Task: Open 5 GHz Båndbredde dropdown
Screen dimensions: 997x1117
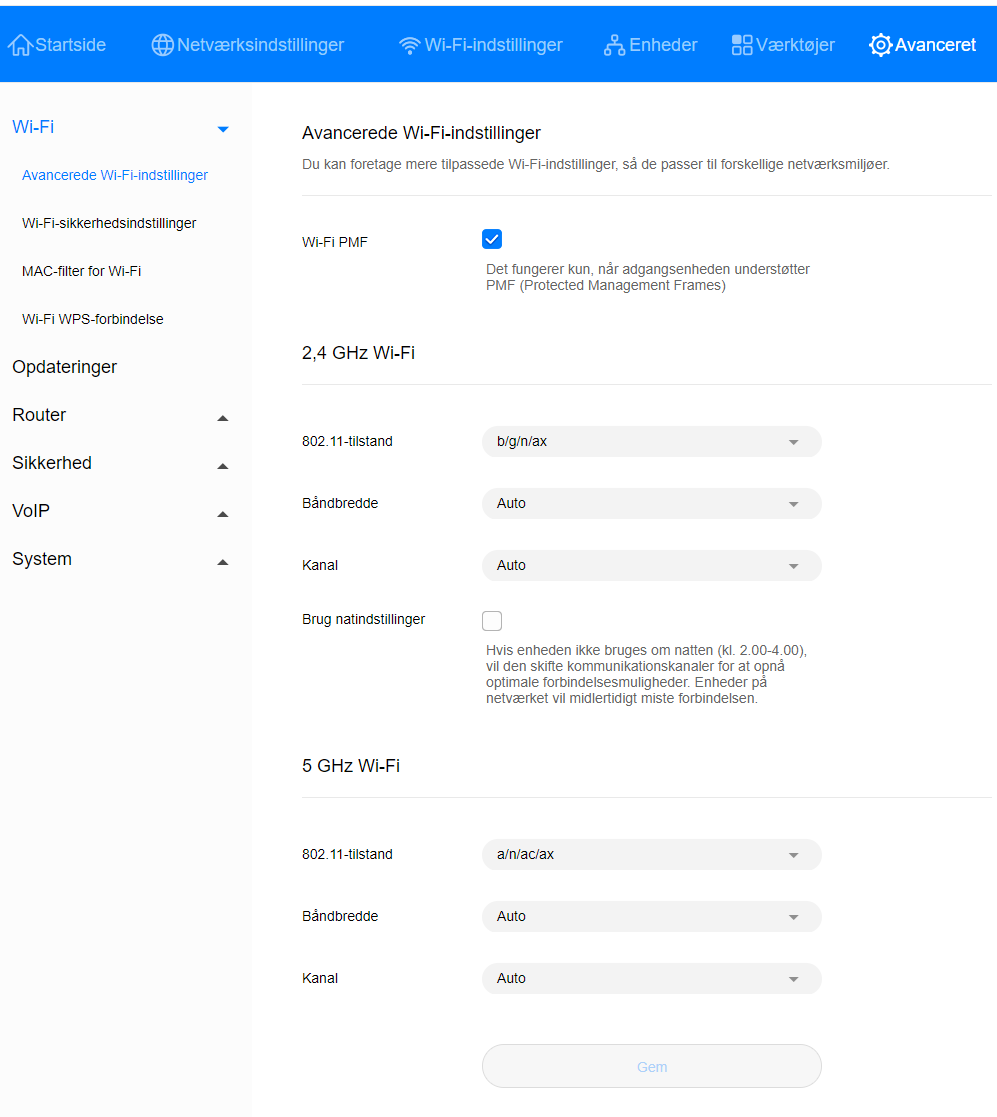Action: (652, 917)
